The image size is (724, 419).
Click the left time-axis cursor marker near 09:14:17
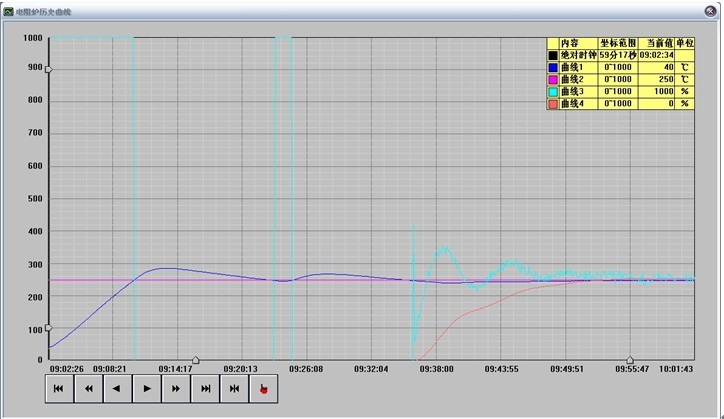[196, 360]
